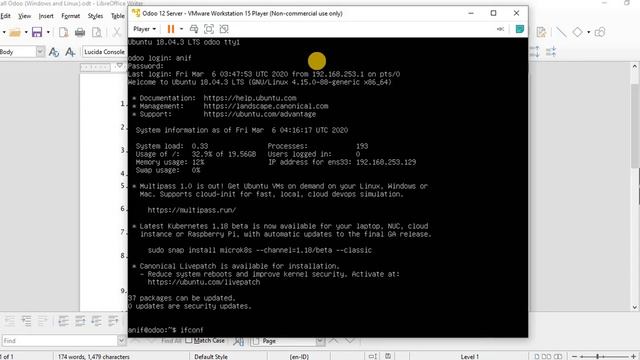Click the Default Style status bar entry
Screen dimensions: 640x360
pyautogui.click(x=211, y=356)
